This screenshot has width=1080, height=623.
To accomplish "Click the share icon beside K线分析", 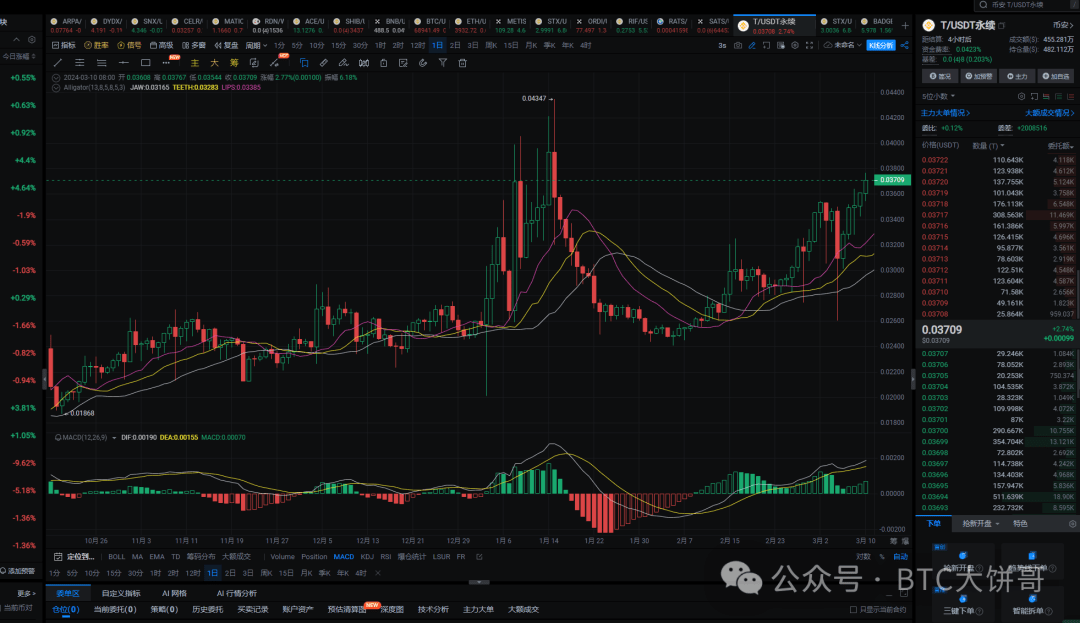I will click(x=907, y=46).
